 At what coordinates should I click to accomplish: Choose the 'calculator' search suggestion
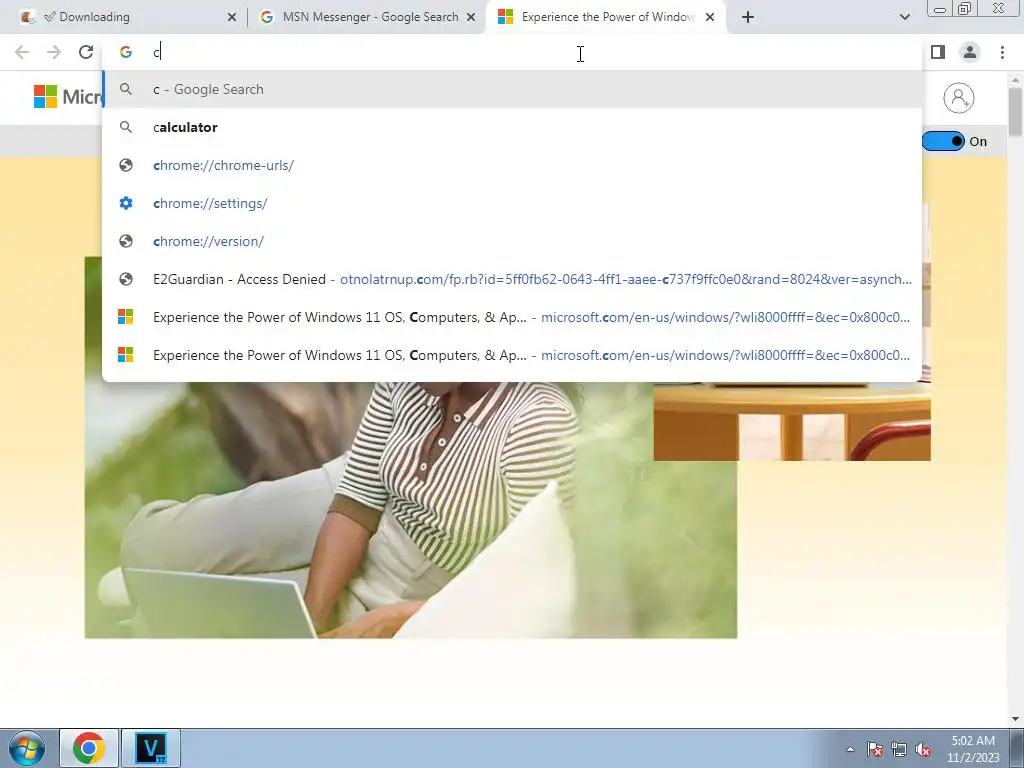point(512,127)
